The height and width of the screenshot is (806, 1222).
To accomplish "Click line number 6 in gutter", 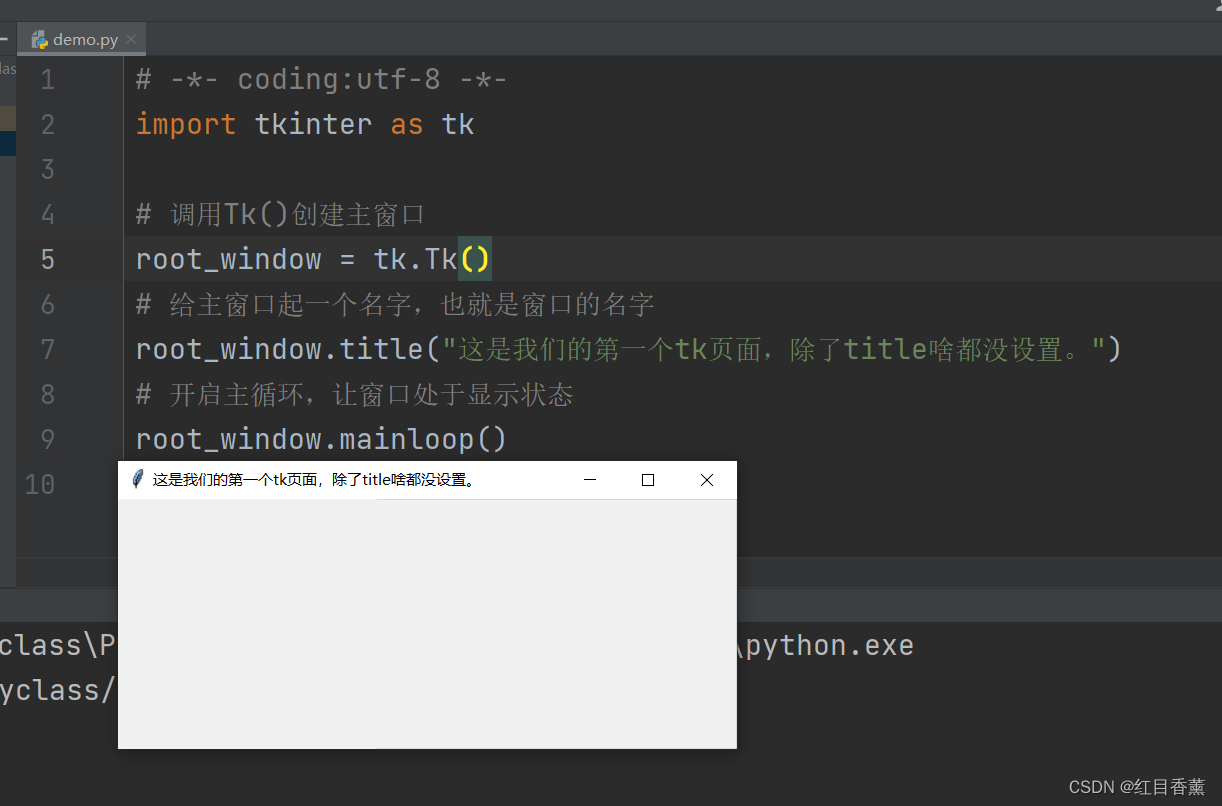I will click(47, 305).
